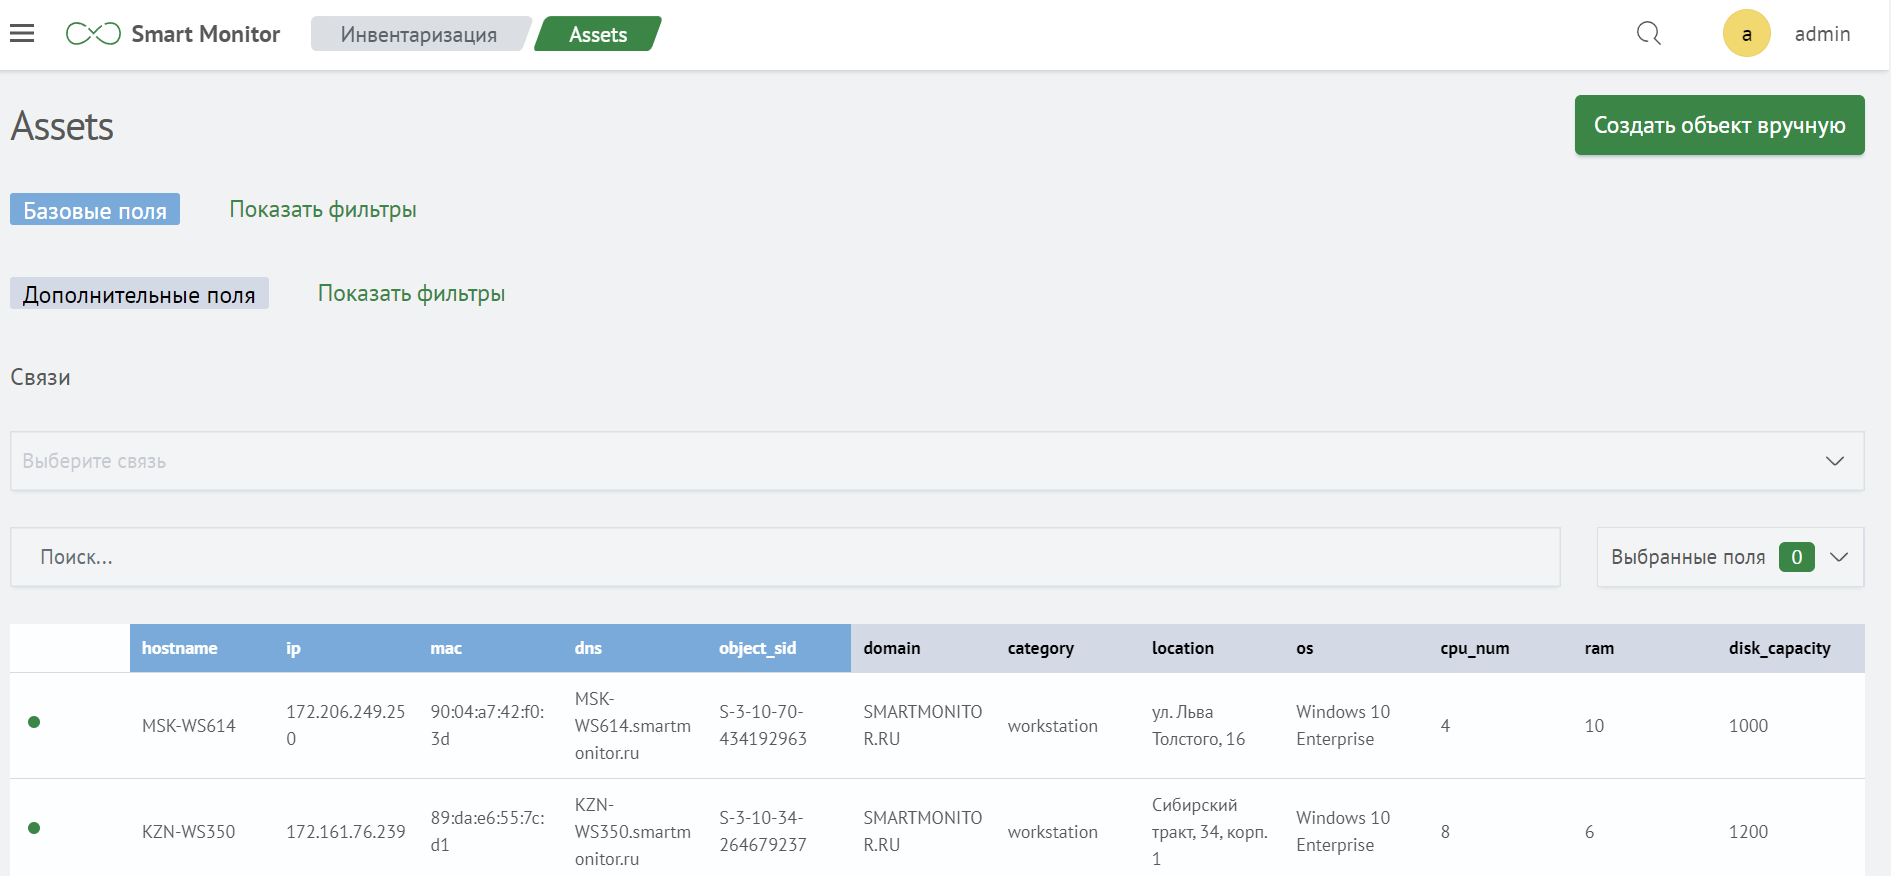1891x876 pixels.
Task: Click MAC cell 89:da:e6:55:7c:d1
Action: pyautogui.click(x=488, y=831)
